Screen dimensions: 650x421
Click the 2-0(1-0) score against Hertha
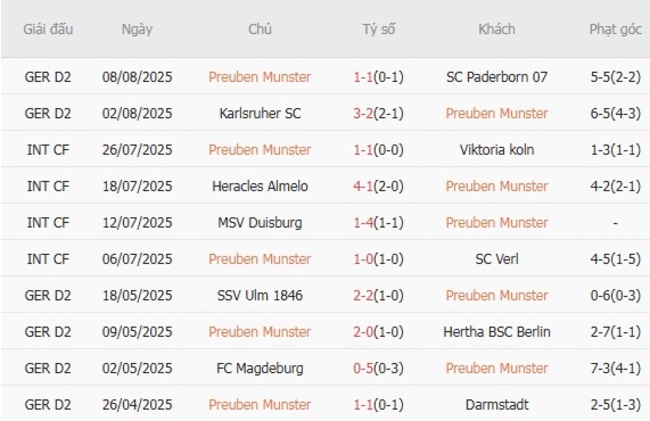coord(379,332)
